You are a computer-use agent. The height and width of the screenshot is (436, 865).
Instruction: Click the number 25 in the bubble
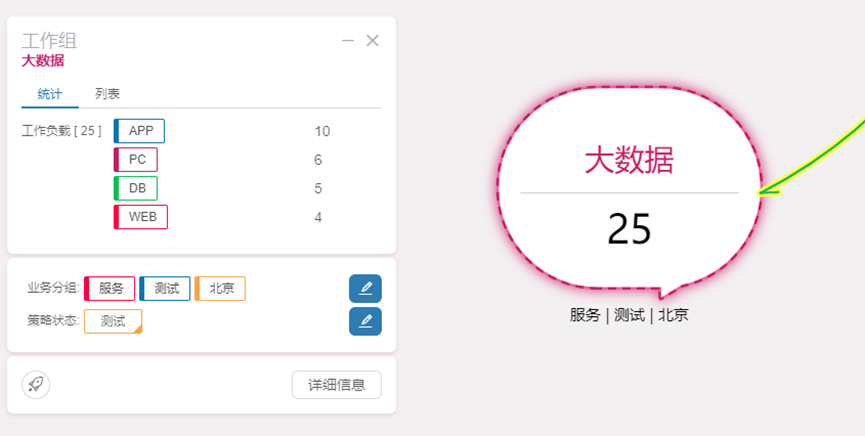click(629, 229)
